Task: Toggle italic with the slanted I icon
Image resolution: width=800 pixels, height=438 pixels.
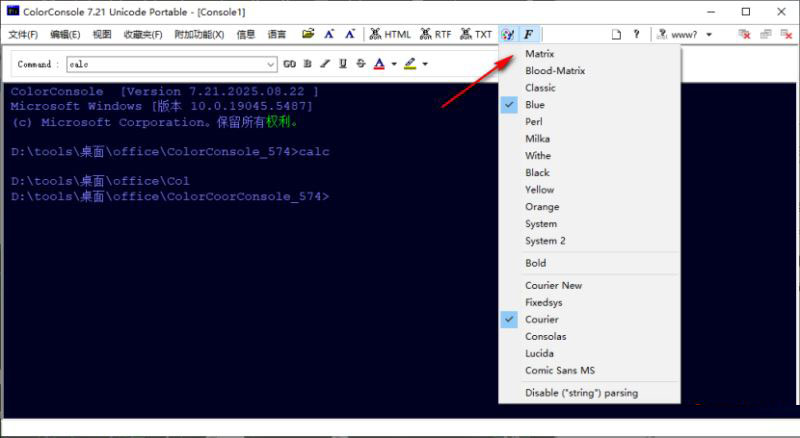Action: [x=325, y=64]
